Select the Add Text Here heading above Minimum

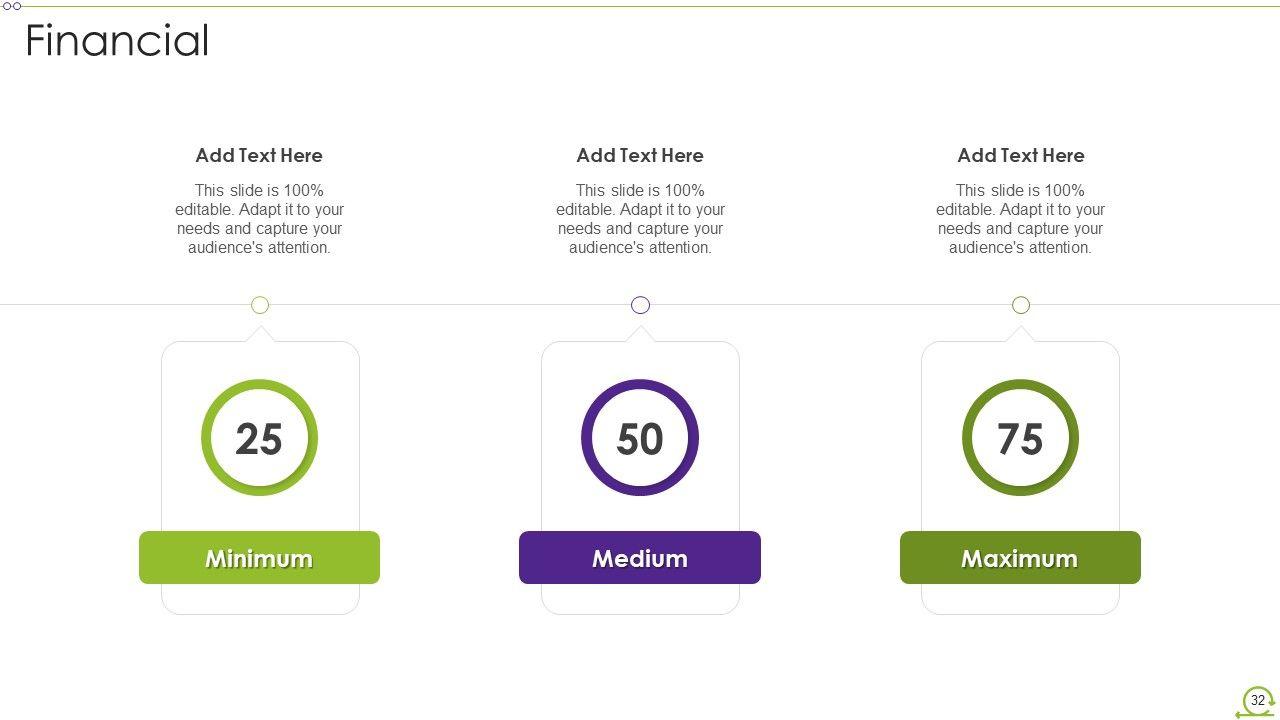click(x=259, y=155)
